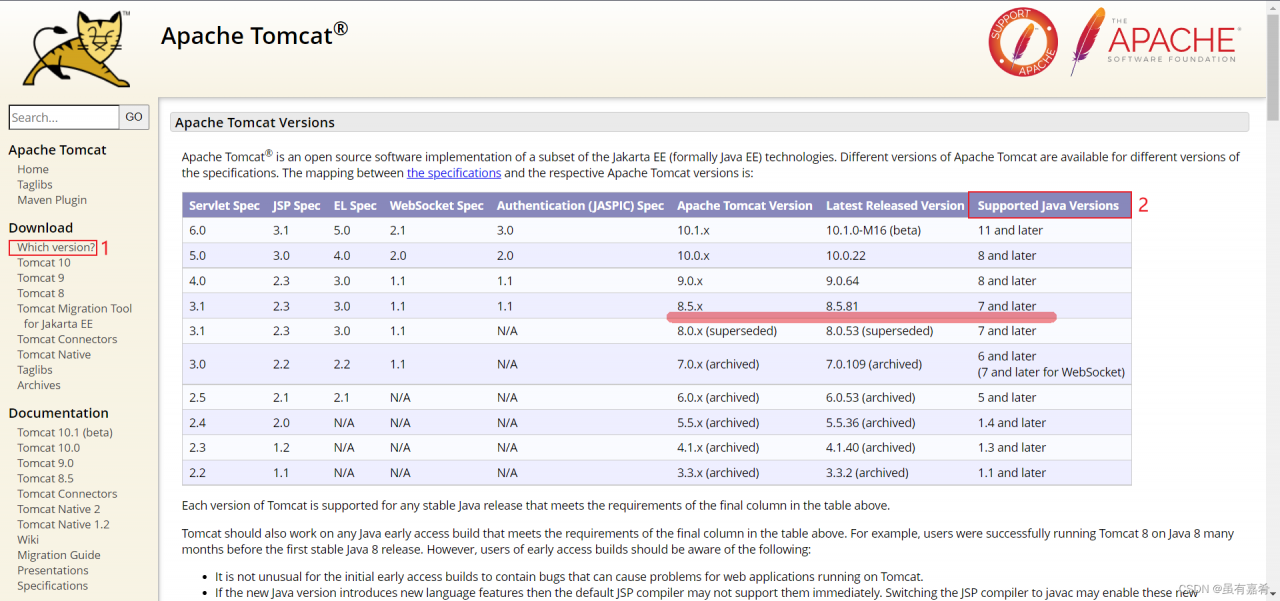The image size is (1280, 601).
Task: Open Tomcat 8.5 documentation link
Action: click(x=45, y=479)
